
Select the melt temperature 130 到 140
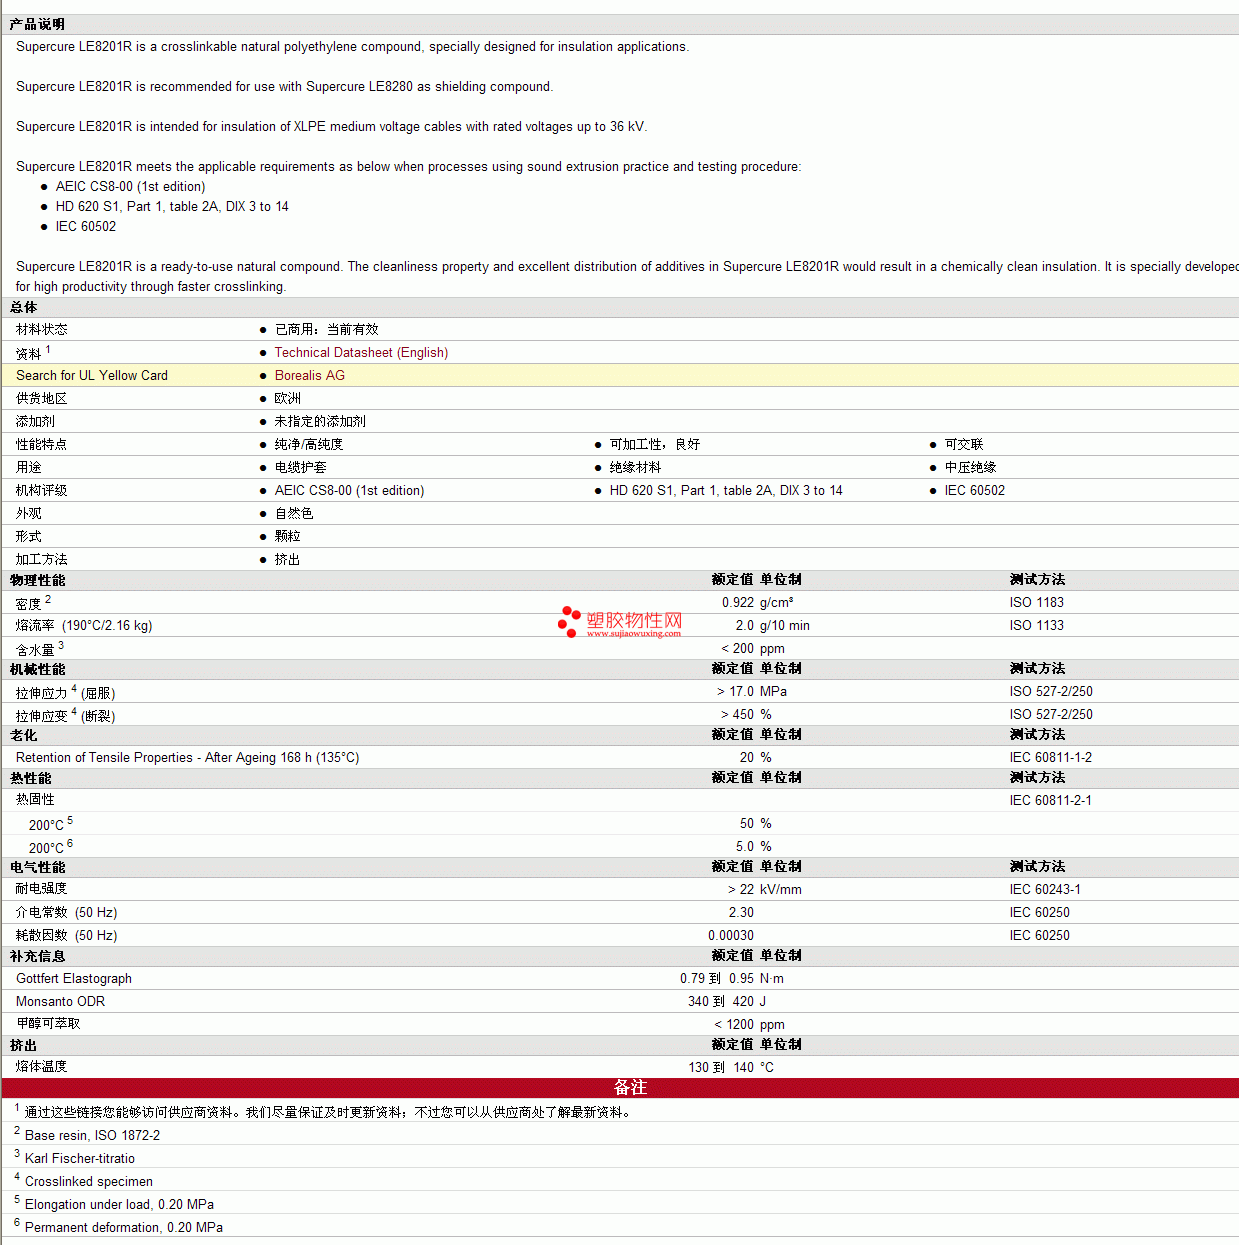pyautogui.click(x=721, y=1067)
